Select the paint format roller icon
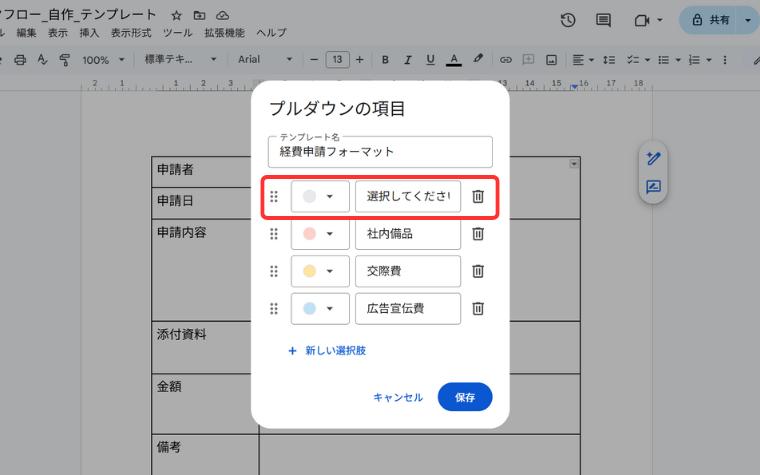The height and width of the screenshot is (475, 760). (64, 60)
